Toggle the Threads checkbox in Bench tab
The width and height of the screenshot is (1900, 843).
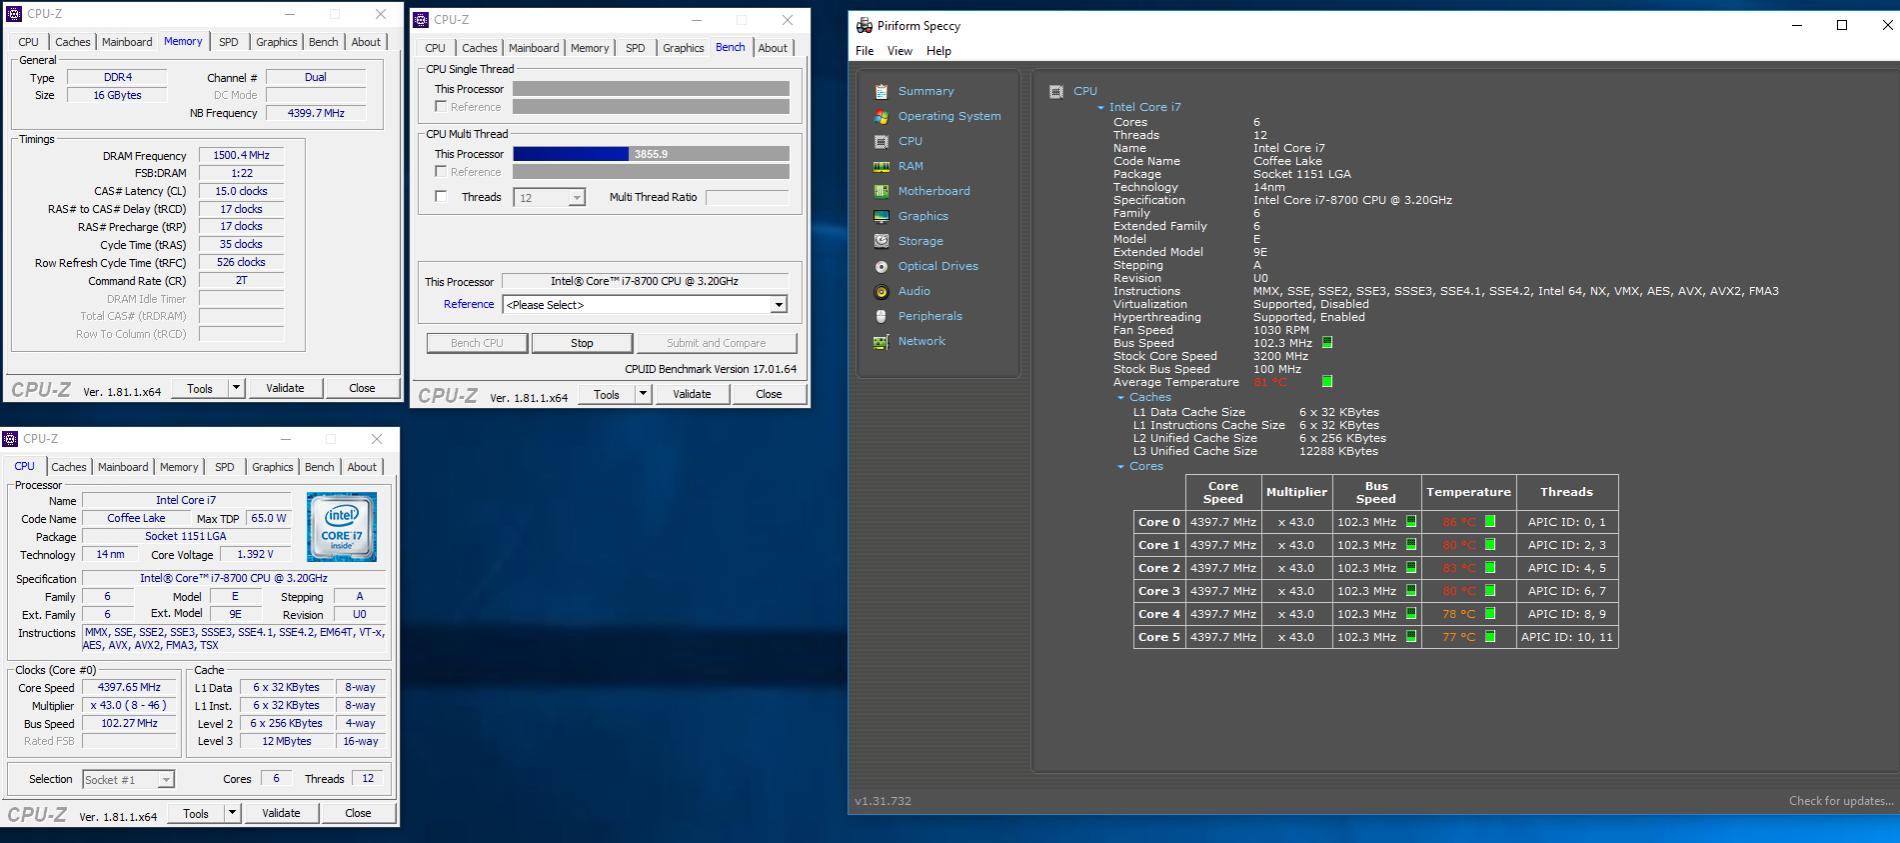pyautogui.click(x=441, y=197)
